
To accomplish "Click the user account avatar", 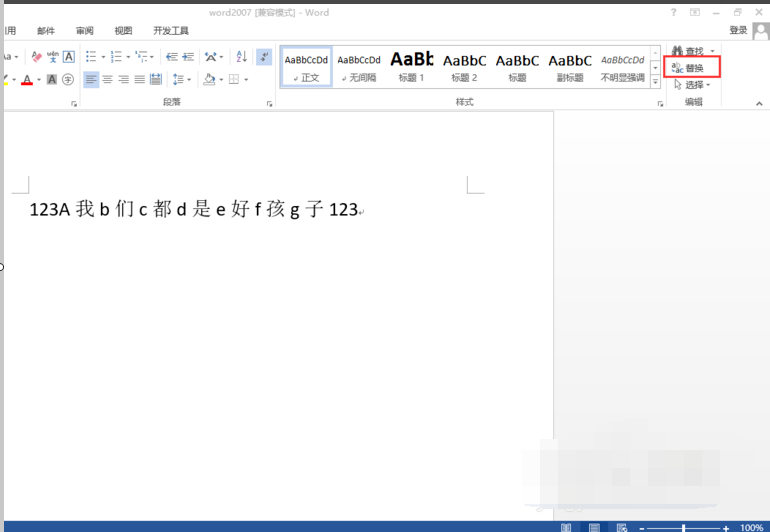I will [x=761, y=31].
